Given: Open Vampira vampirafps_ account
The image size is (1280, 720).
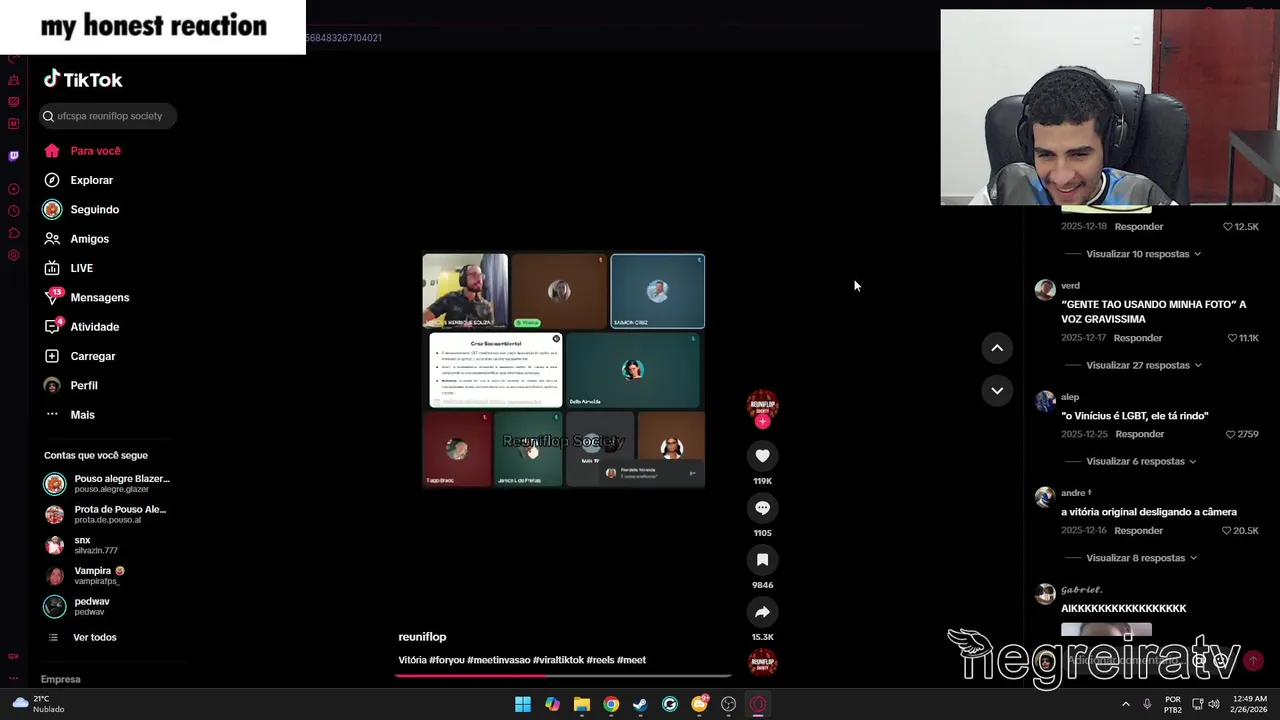Looking at the screenshot, I should [x=85, y=576].
